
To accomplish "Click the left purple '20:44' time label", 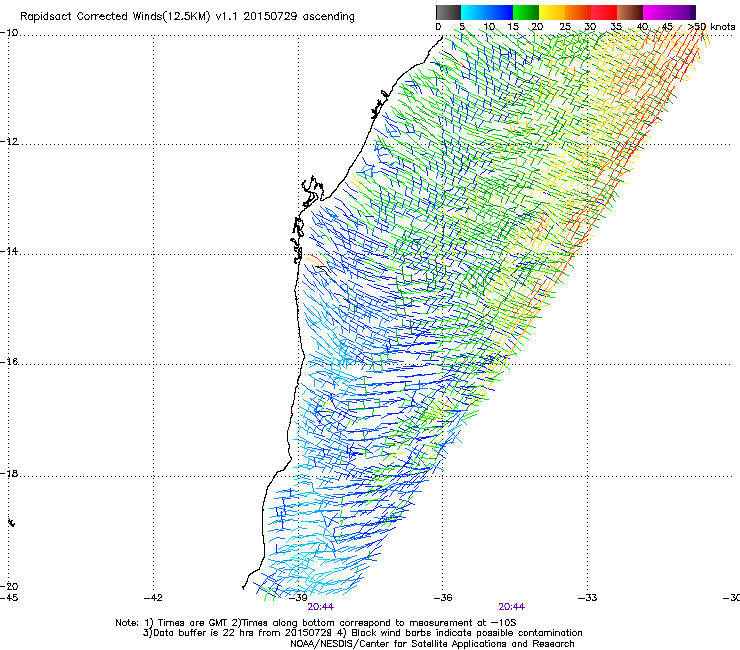I will point(320,607).
